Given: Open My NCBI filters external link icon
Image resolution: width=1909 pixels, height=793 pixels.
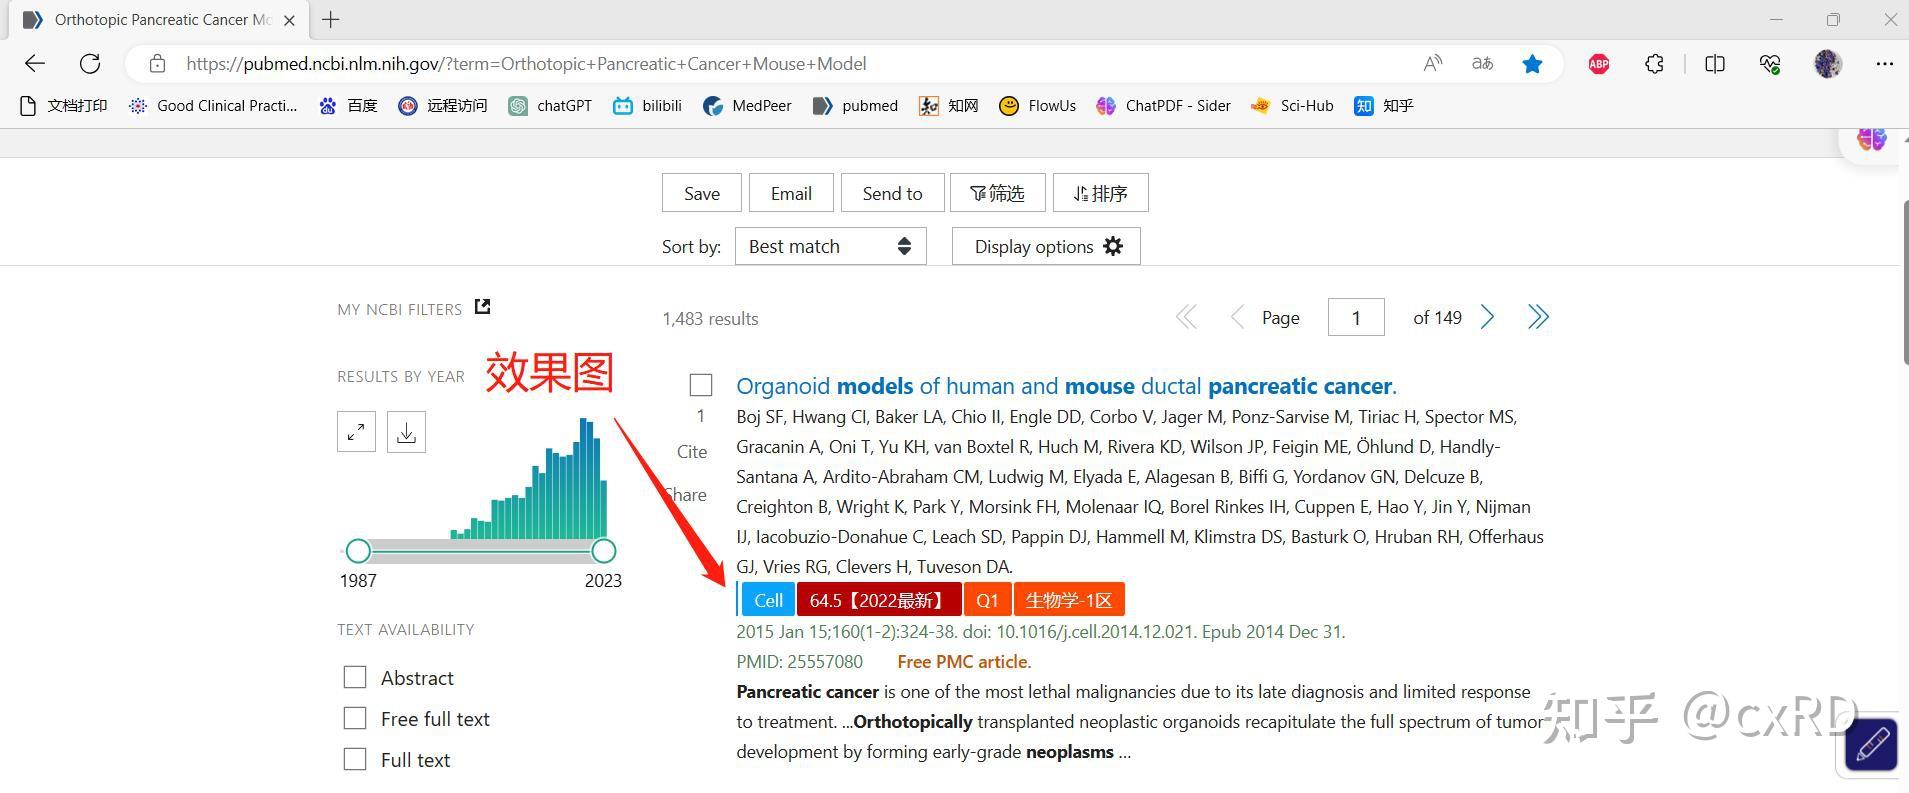Looking at the screenshot, I should click(482, 307).
